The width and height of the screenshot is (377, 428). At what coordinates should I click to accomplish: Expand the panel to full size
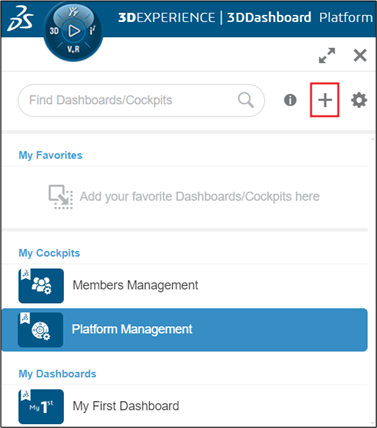tap(327, 55)
